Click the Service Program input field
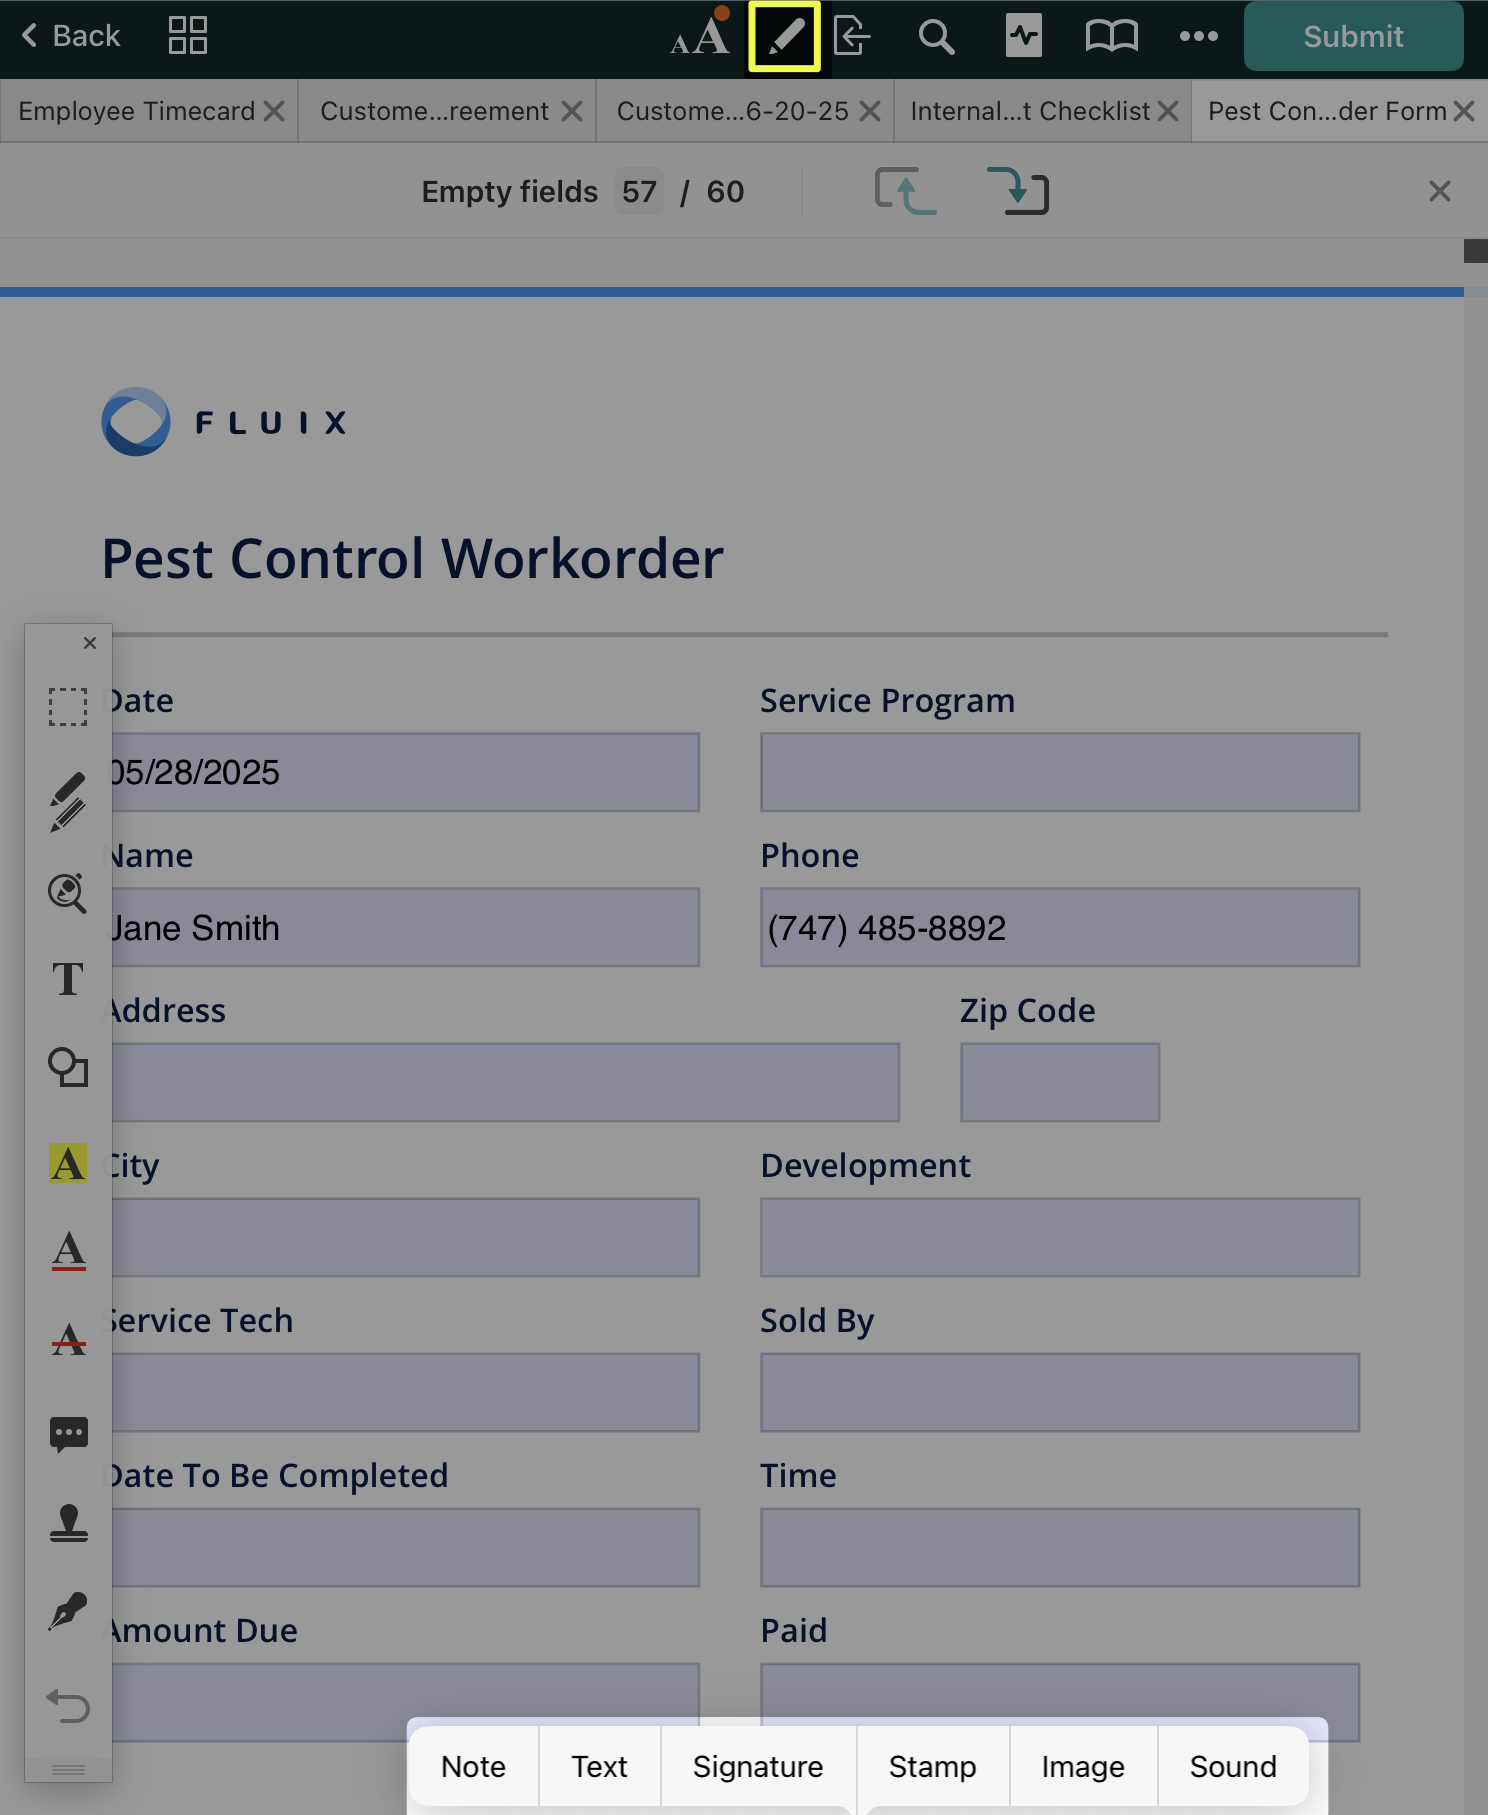 tap(1059, 772)
